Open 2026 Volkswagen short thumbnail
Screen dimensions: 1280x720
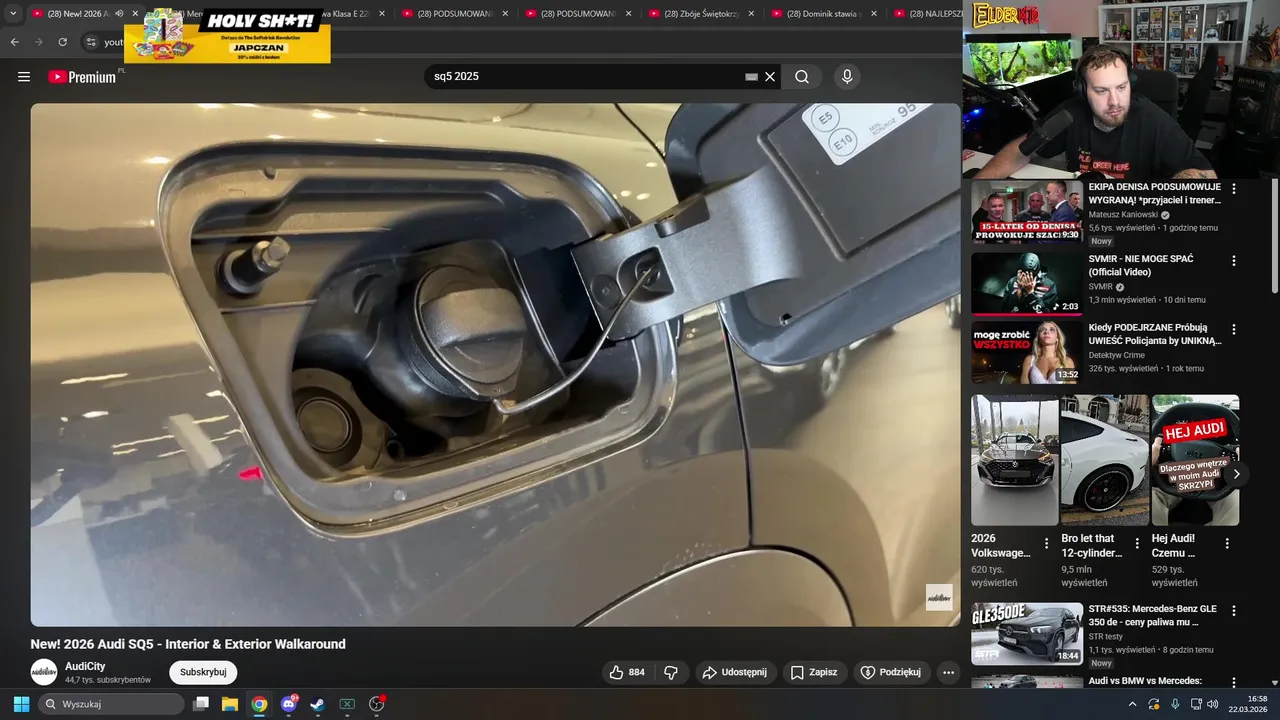[1014, 460]
